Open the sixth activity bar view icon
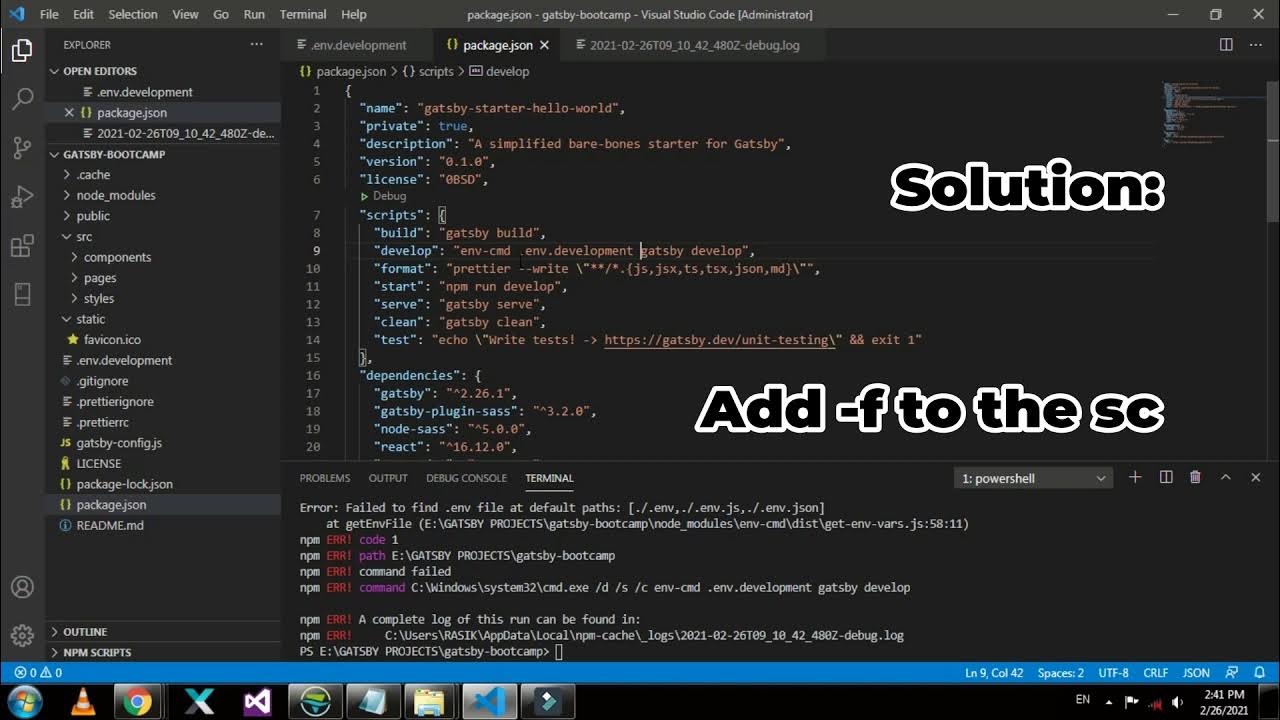Screen dimensions: 1280x720 pyautogui.click(x=22, y=294)
